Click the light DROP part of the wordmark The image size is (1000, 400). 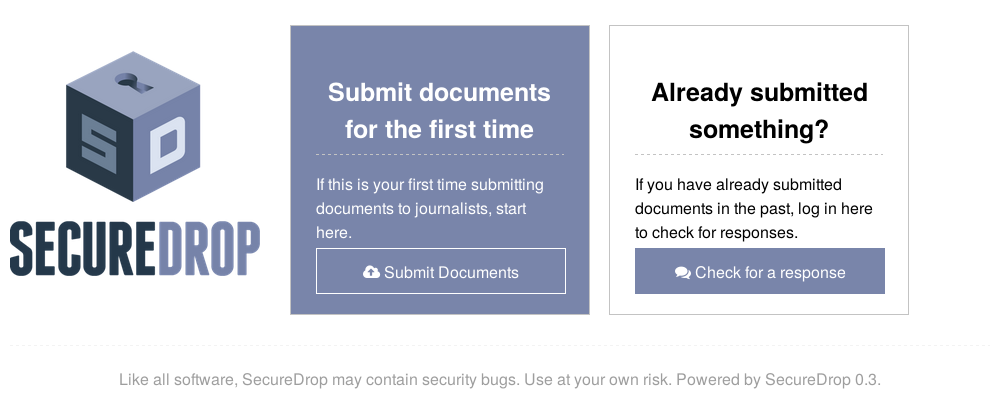click(x=209, y=249)
